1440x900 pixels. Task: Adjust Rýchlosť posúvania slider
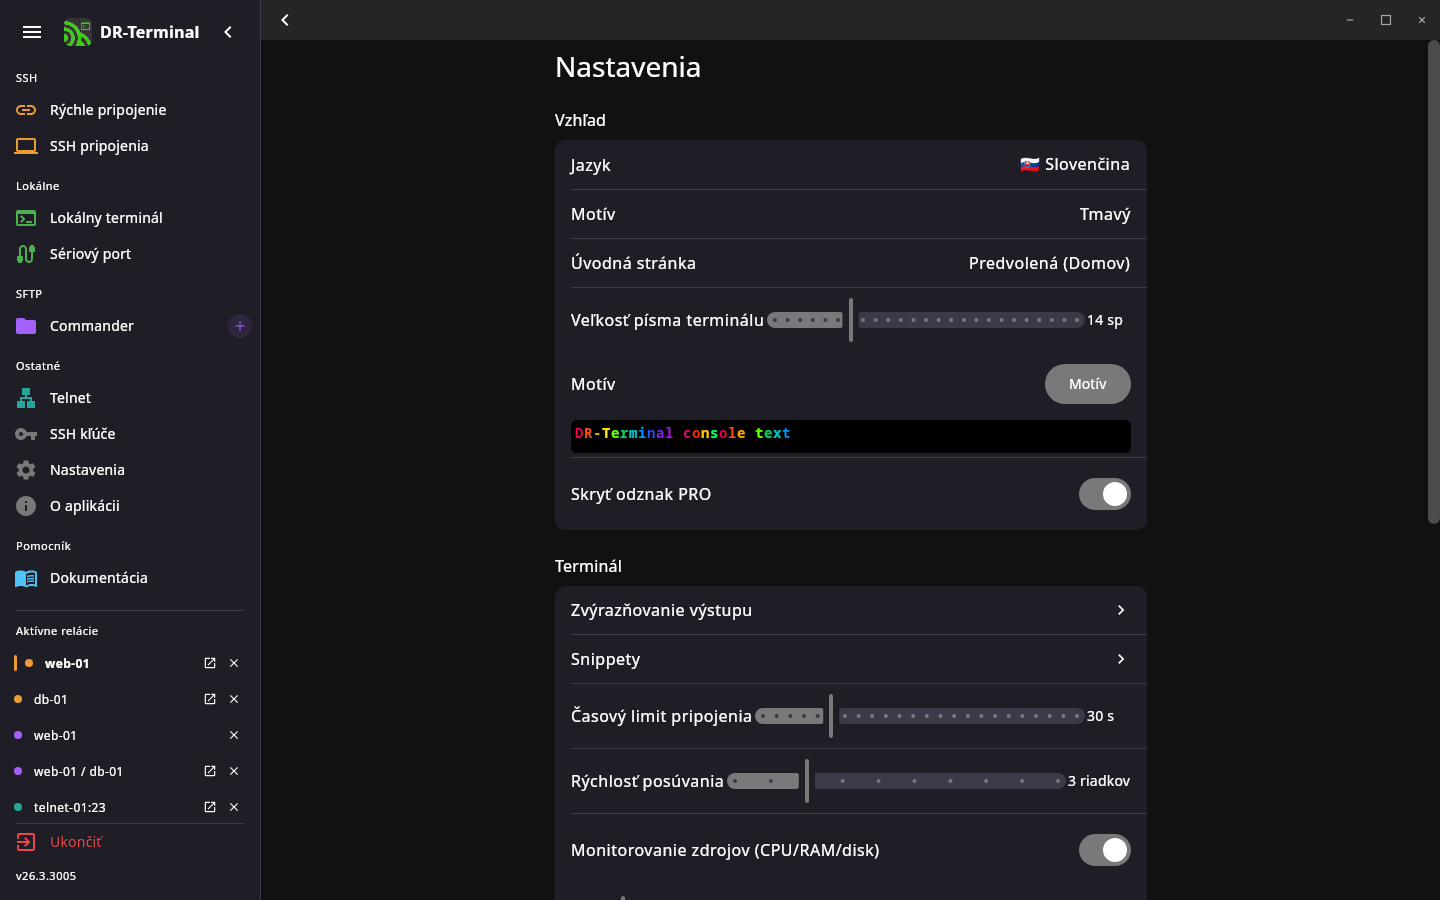pyautogui.click(x=896, y=781)
